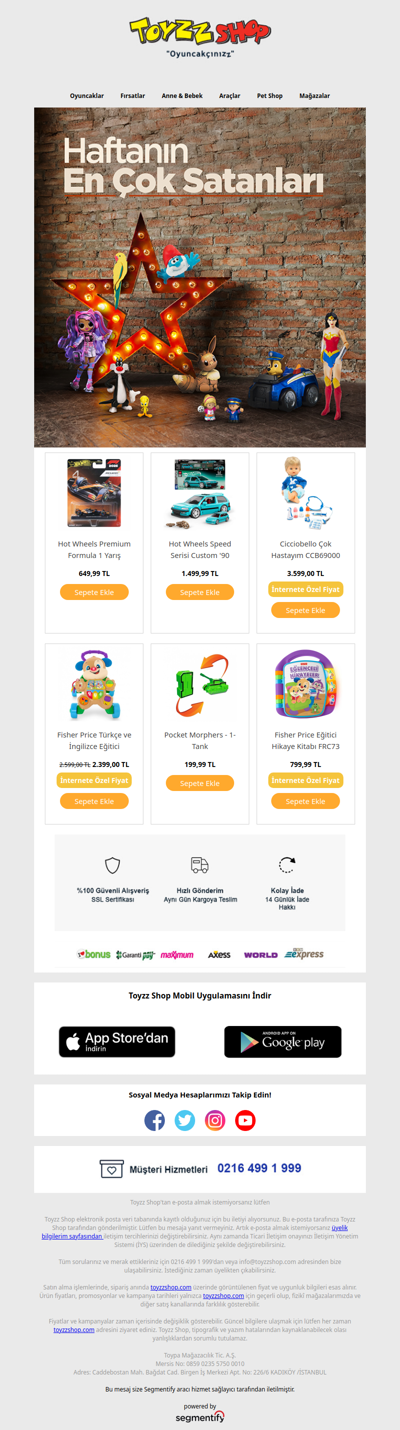Viewport: 400px width, 1430px height.
Task: Open the Twitter social icon
Action: point(185,1120)
